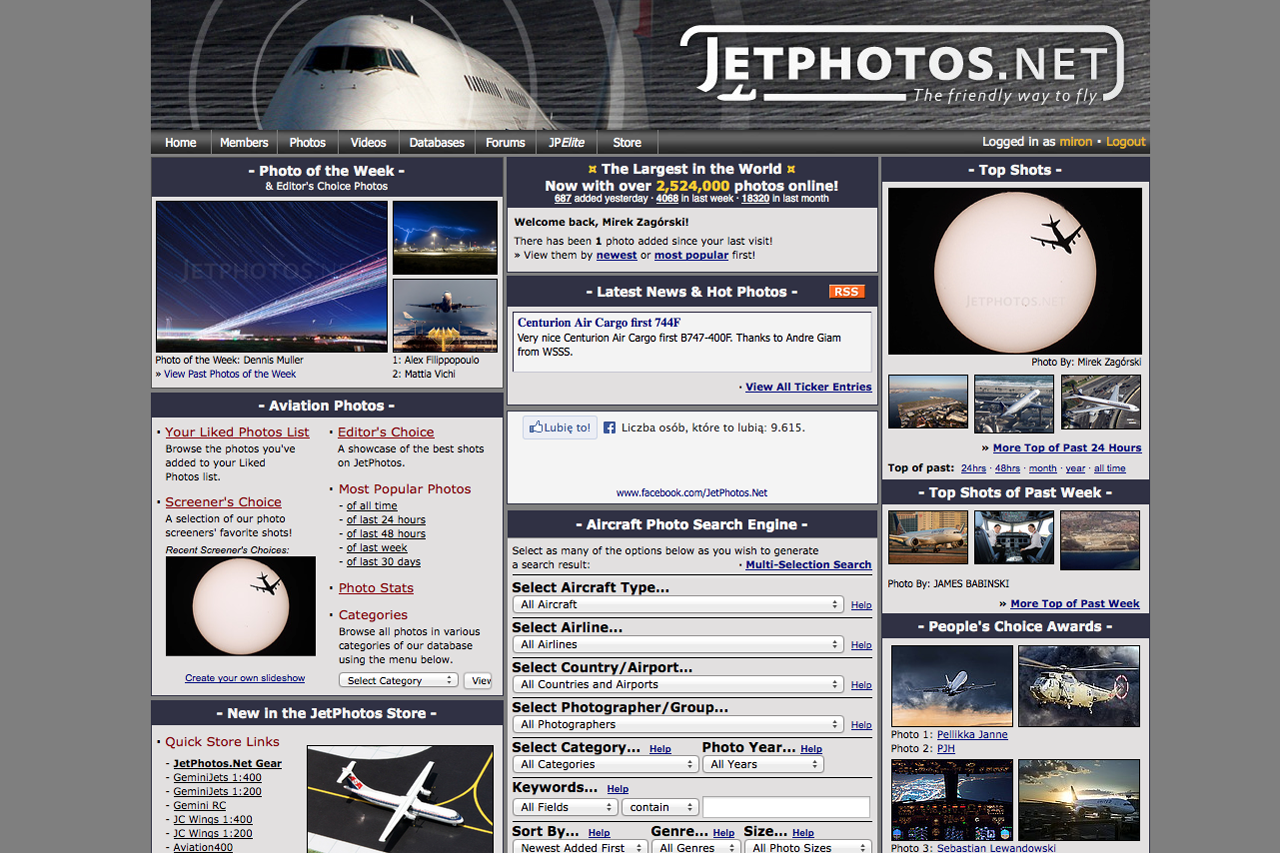The height and width of the screenshot is (853, 1280).
Task: Open GeminiJets 1:400 store link
Action: pyautogui.click(x=217, y=777)
